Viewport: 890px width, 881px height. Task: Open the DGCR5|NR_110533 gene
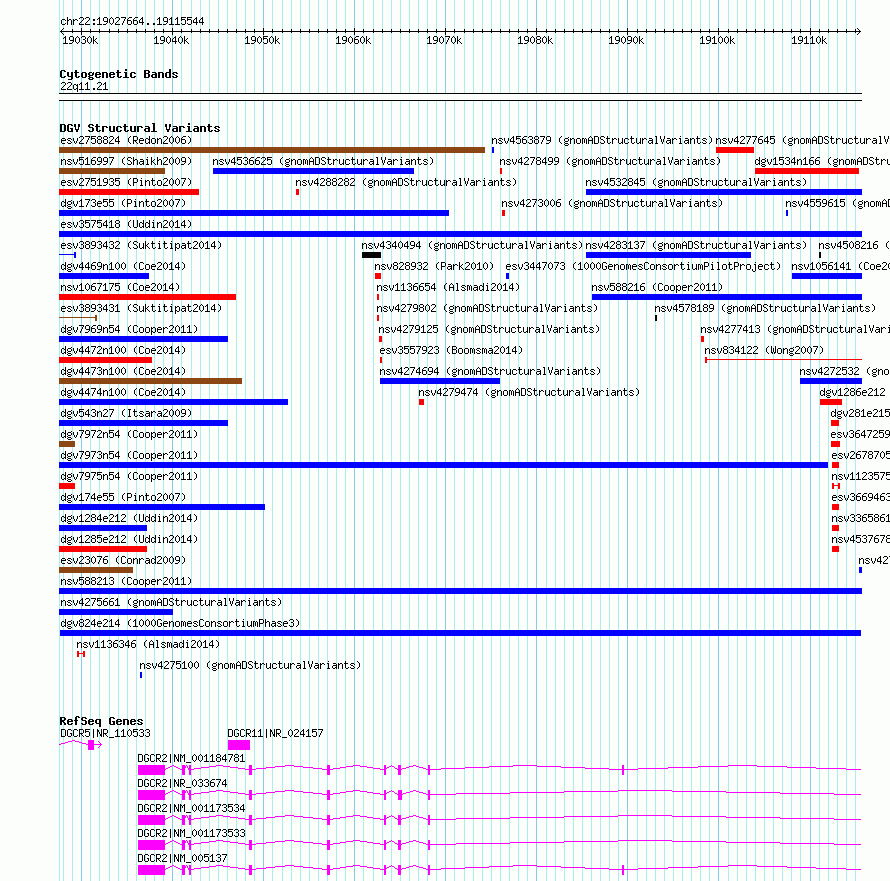[x=106, y=733]
